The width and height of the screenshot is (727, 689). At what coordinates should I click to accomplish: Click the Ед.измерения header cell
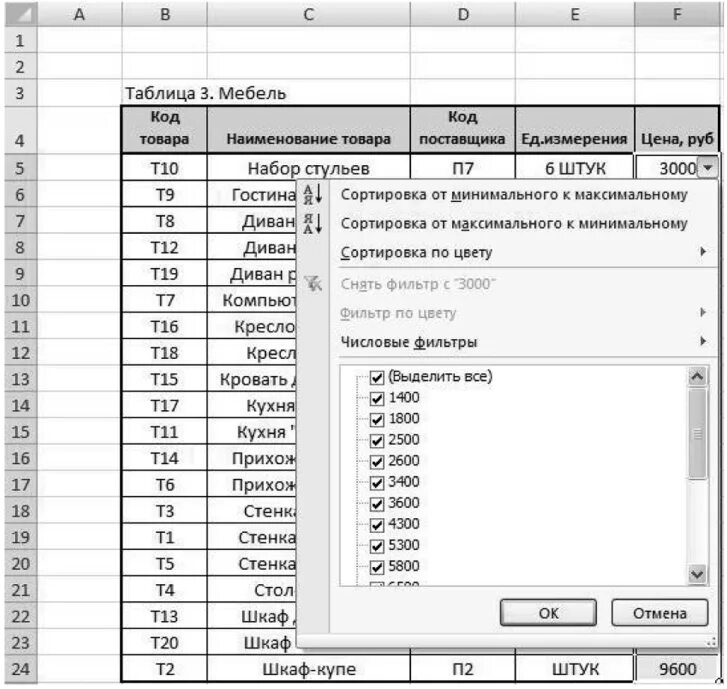(x=575, y=130)
